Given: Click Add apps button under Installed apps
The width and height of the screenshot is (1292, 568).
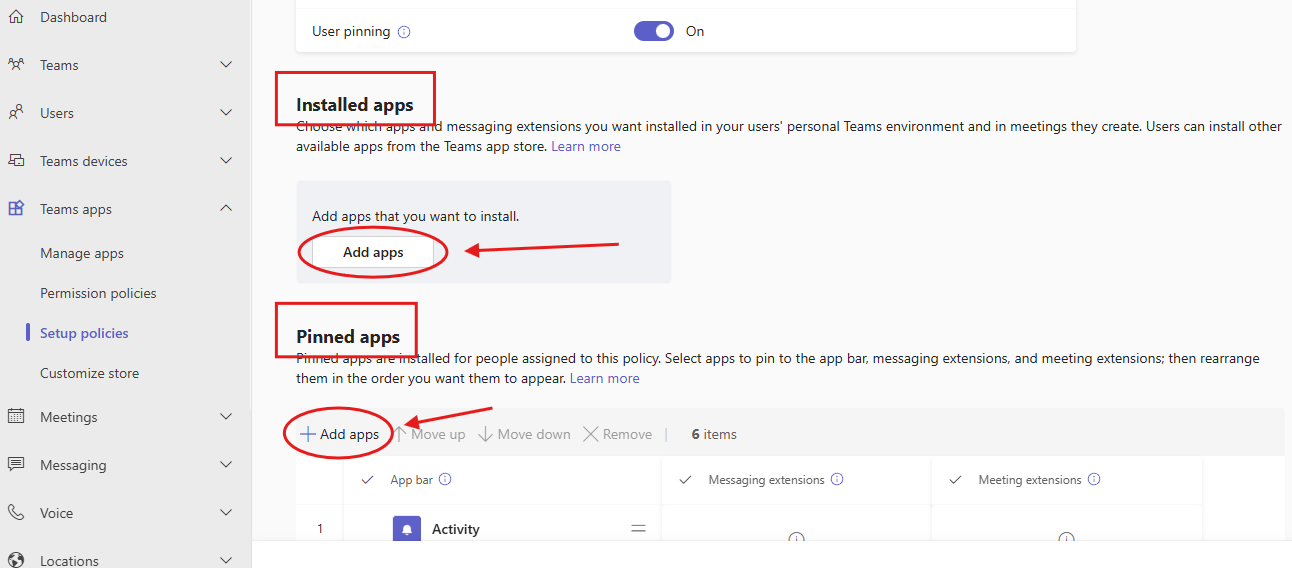Looking at the screenshot, I should point(373,253).
